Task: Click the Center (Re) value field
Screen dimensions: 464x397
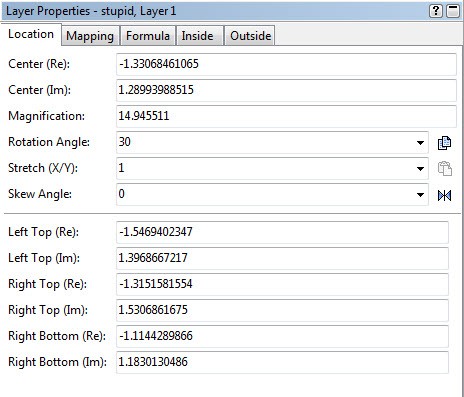Action: pyautogui.click(x=286, y=64)
